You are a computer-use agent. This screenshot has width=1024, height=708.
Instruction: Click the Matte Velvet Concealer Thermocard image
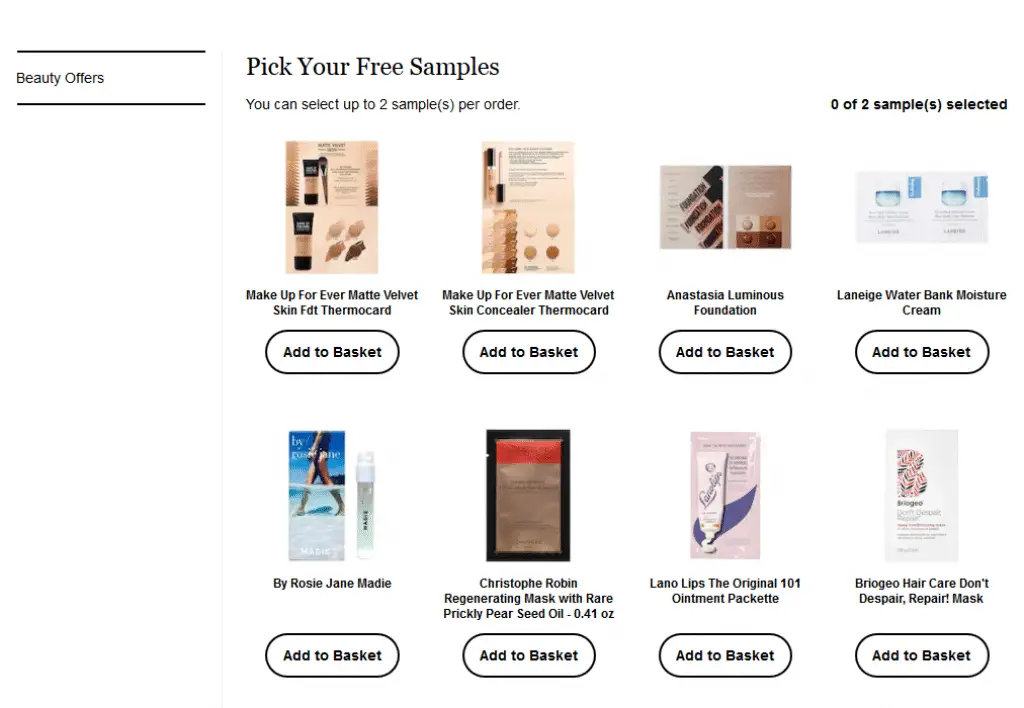528,207
